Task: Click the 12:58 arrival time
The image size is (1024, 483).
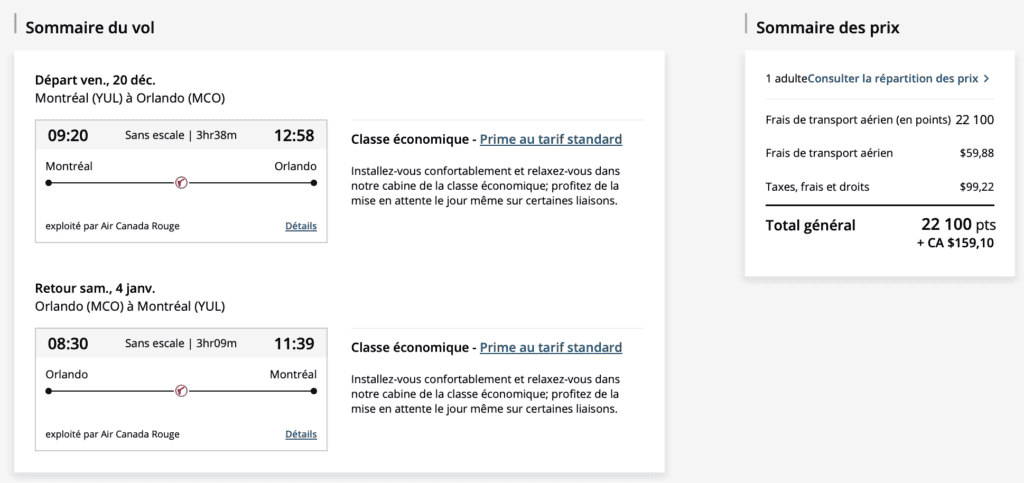Action: (x=294, y=136)
